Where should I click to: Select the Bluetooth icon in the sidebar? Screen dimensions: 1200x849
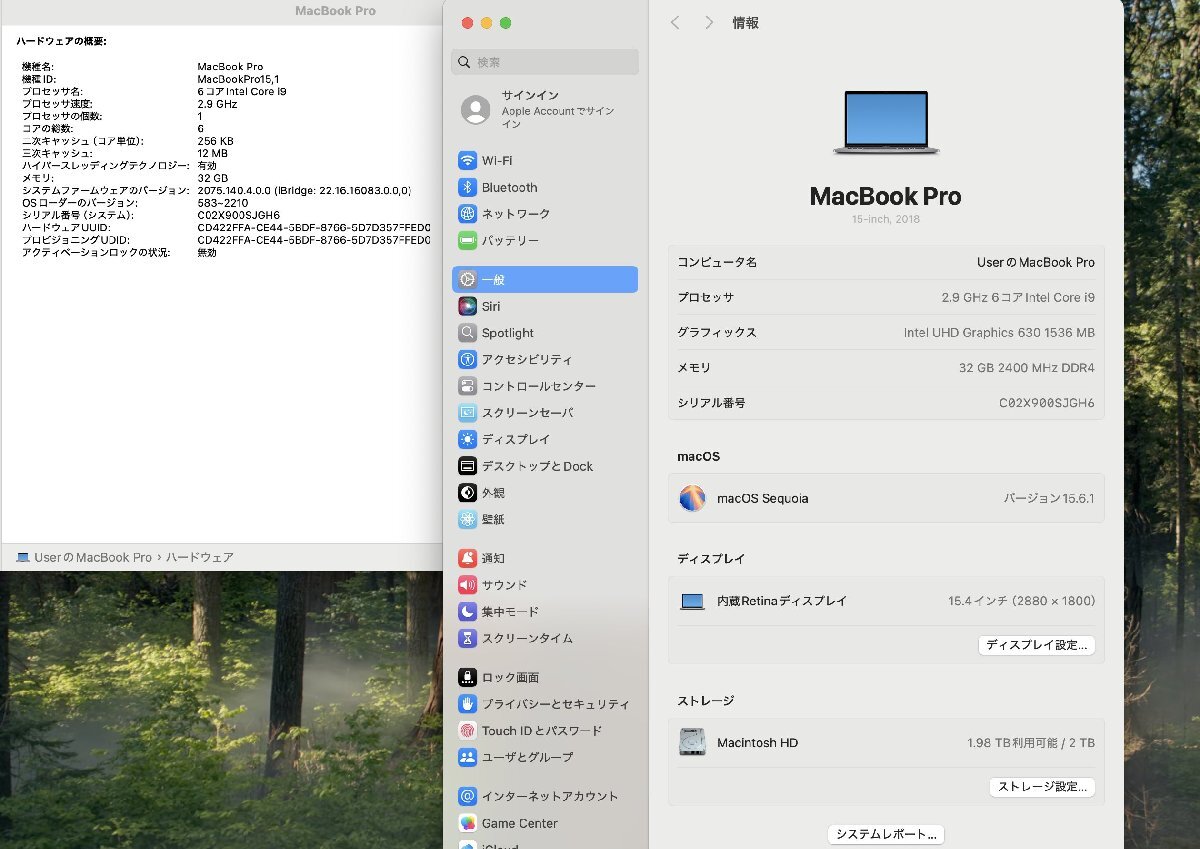tap(467, 187)
